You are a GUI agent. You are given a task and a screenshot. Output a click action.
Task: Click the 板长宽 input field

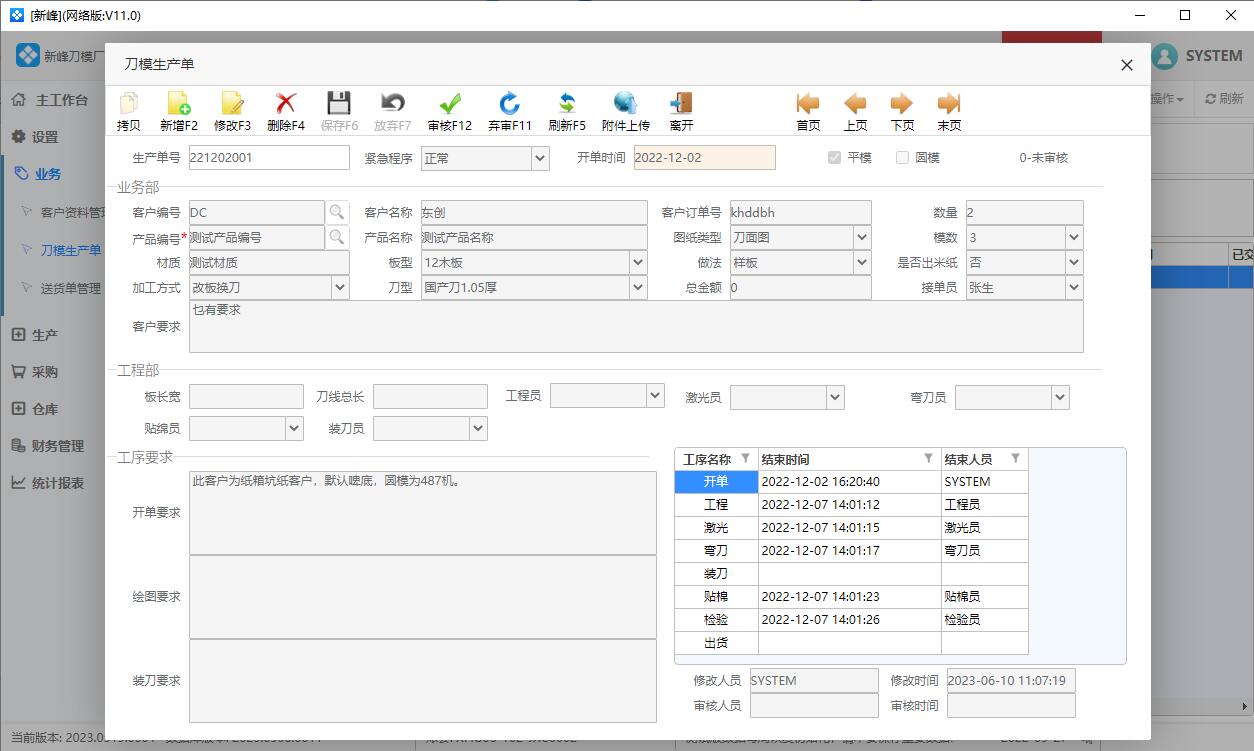pyautogui.click(x=246, y=397)
